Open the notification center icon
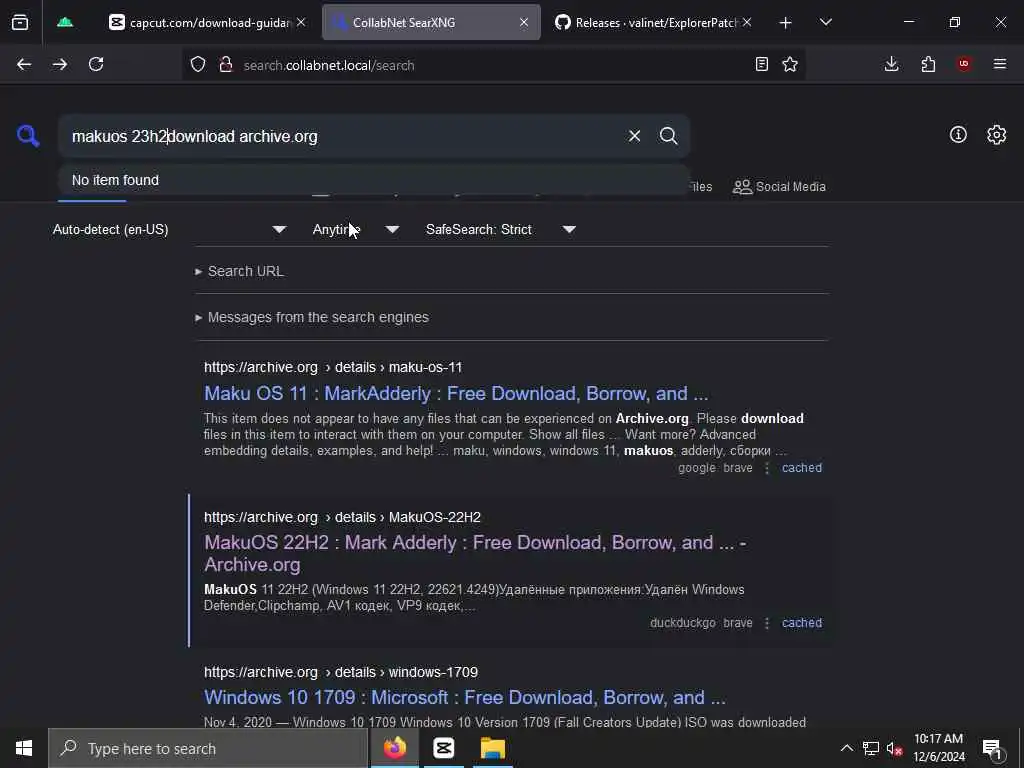 coord(992,749)
